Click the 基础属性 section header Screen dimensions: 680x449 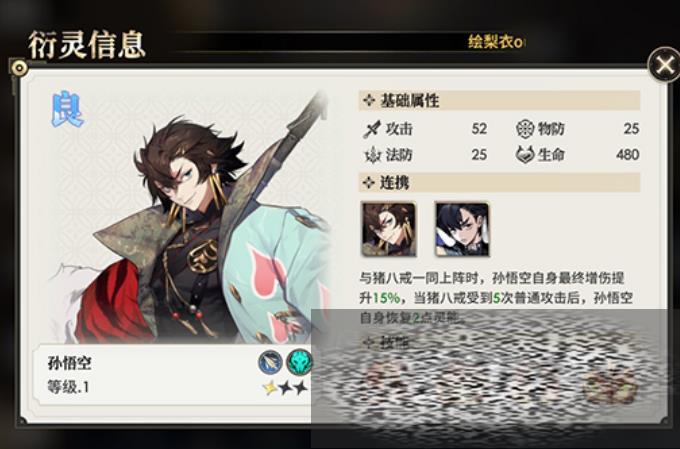pos(500,100)
